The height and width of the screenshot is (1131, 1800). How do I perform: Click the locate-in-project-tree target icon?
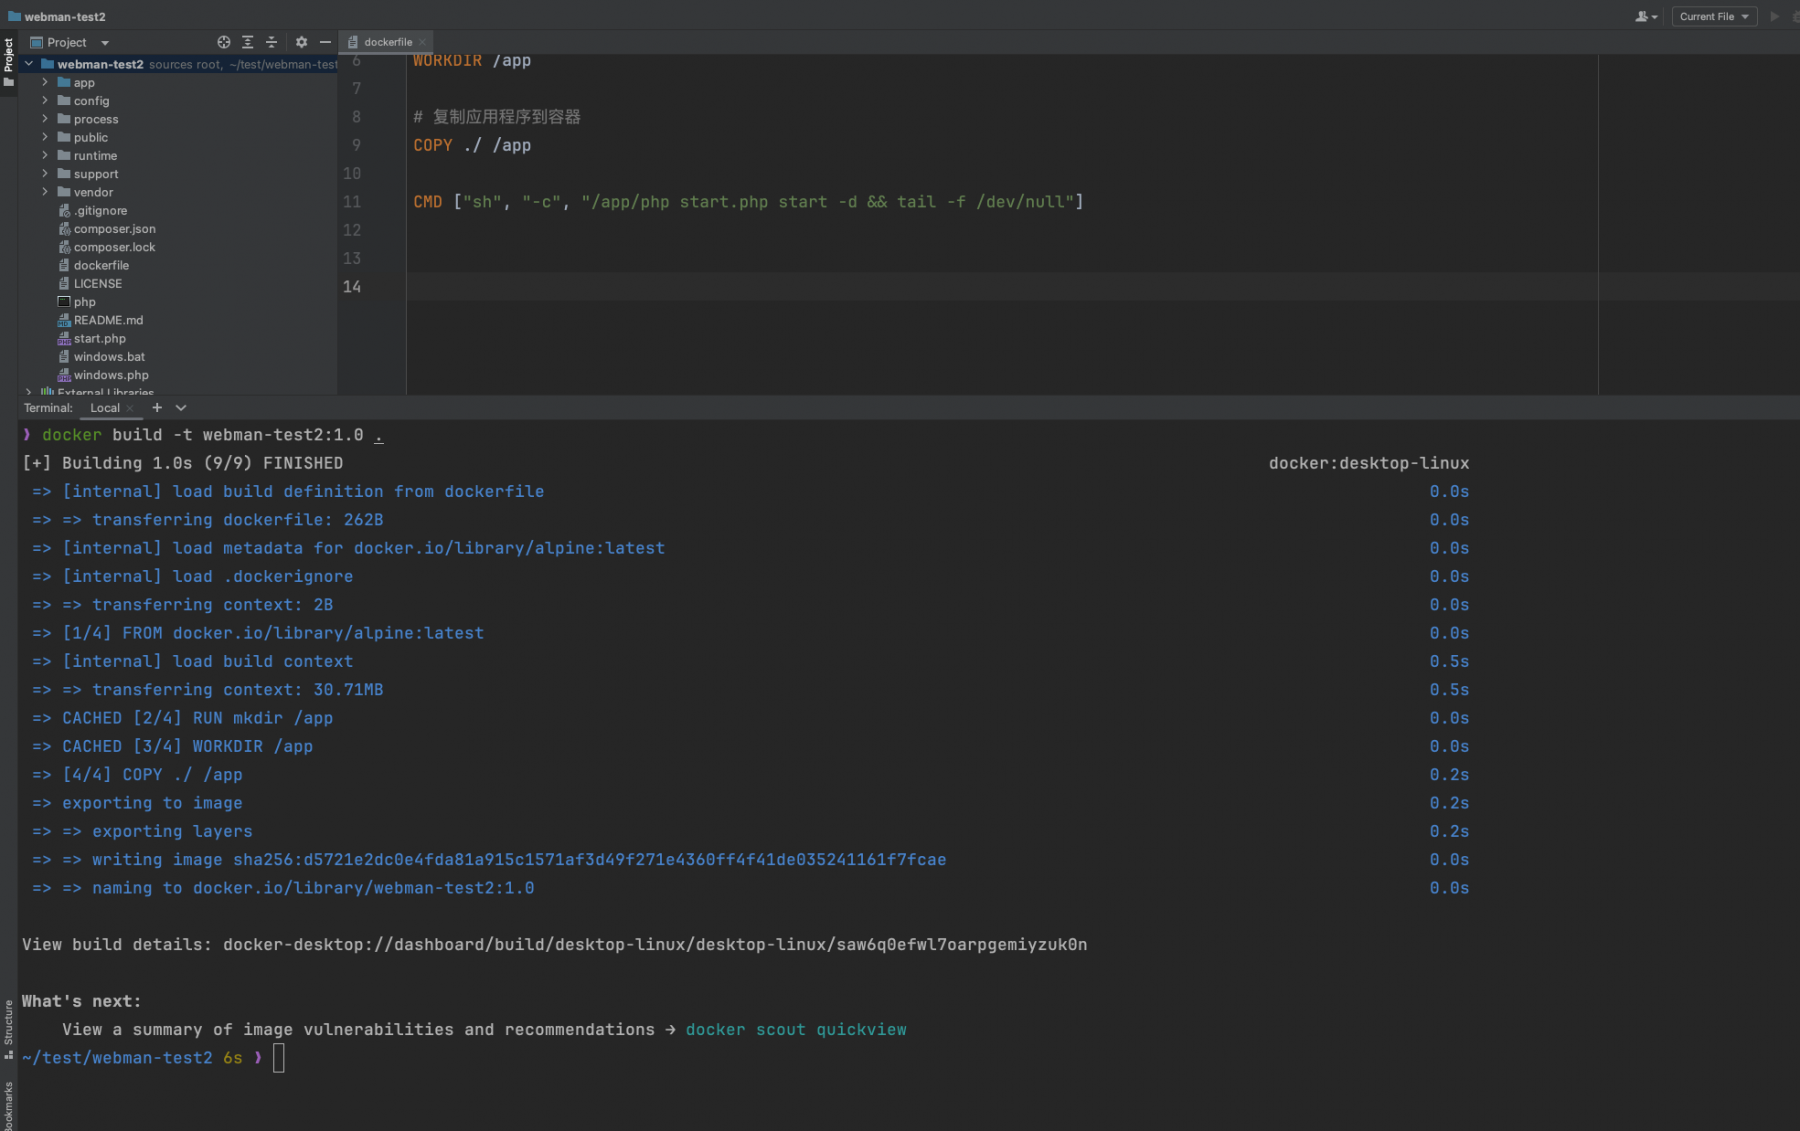tap(223, 42)
